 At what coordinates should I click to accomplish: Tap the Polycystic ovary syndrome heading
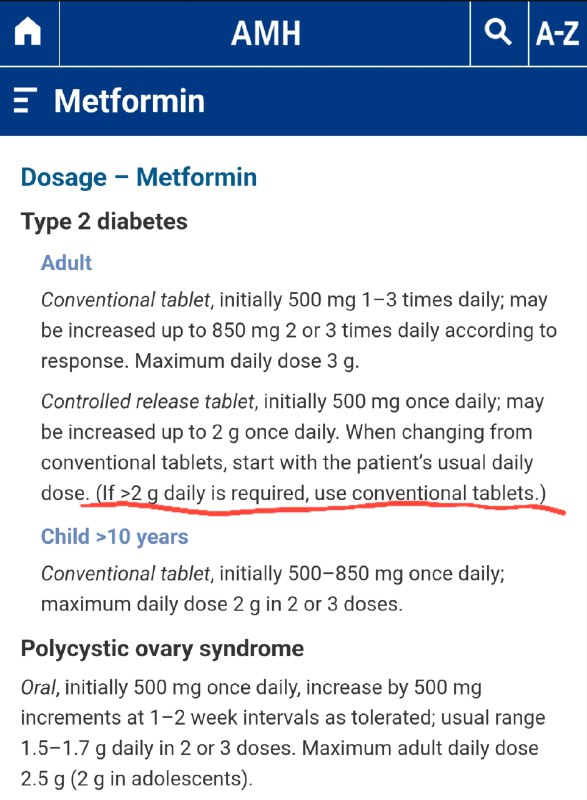tap(162, 648)
